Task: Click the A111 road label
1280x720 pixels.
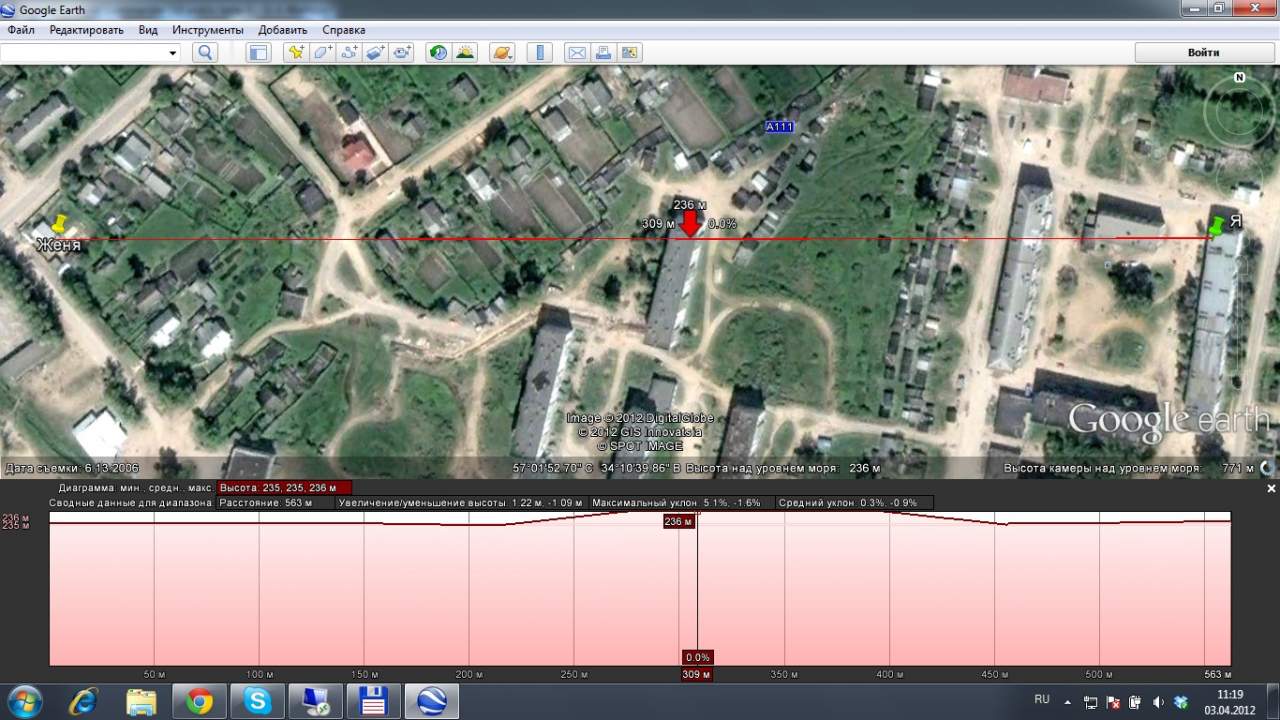Action: click(x=778, y=127)
